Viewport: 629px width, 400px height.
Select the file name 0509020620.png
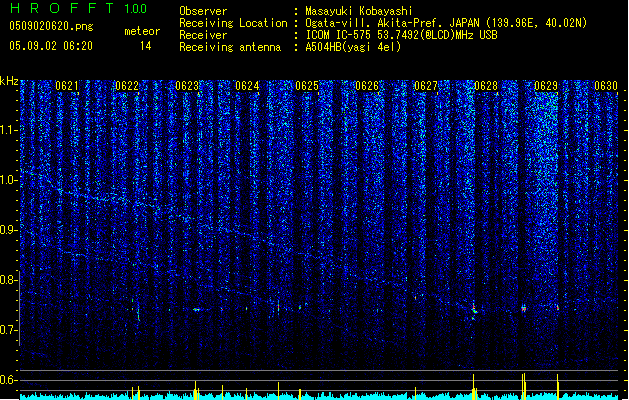51,26
